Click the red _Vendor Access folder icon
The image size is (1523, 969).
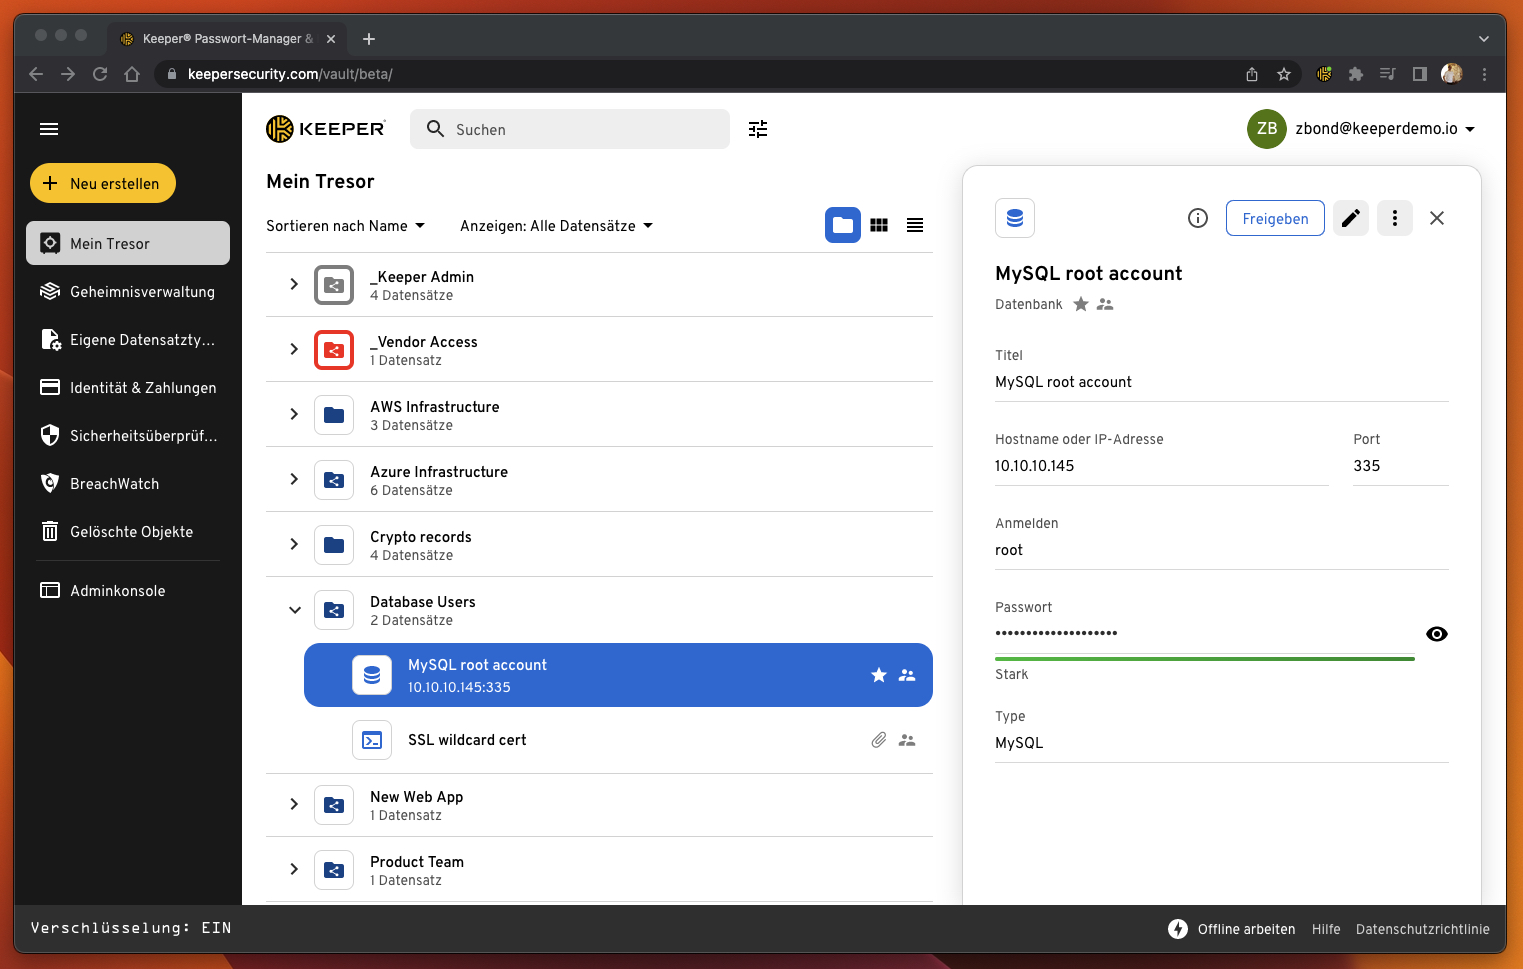334,350
